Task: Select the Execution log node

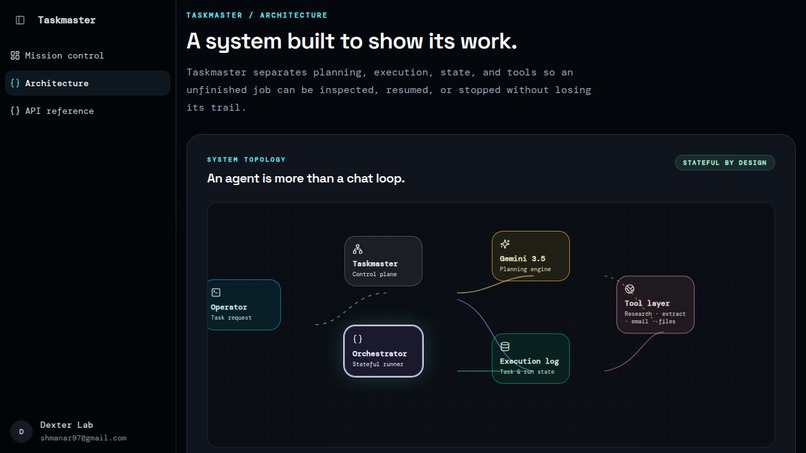Action: click(530, 358)
